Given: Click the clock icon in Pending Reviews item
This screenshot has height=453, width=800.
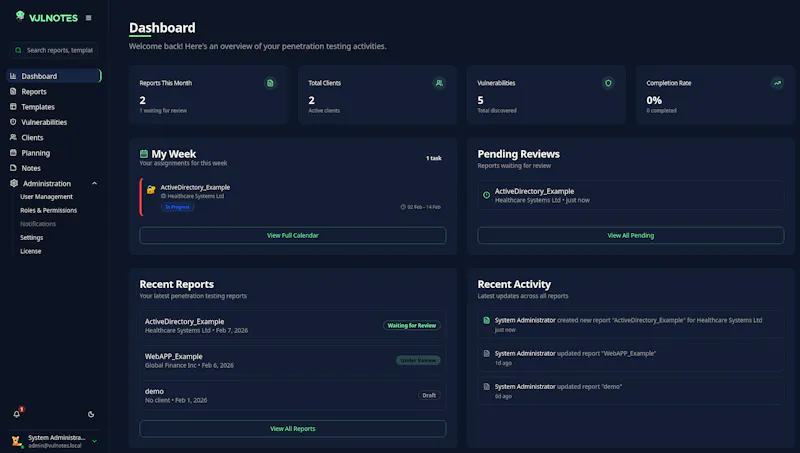Looking at the screenshot, I should pyautogui.click(x=486, y=195).
